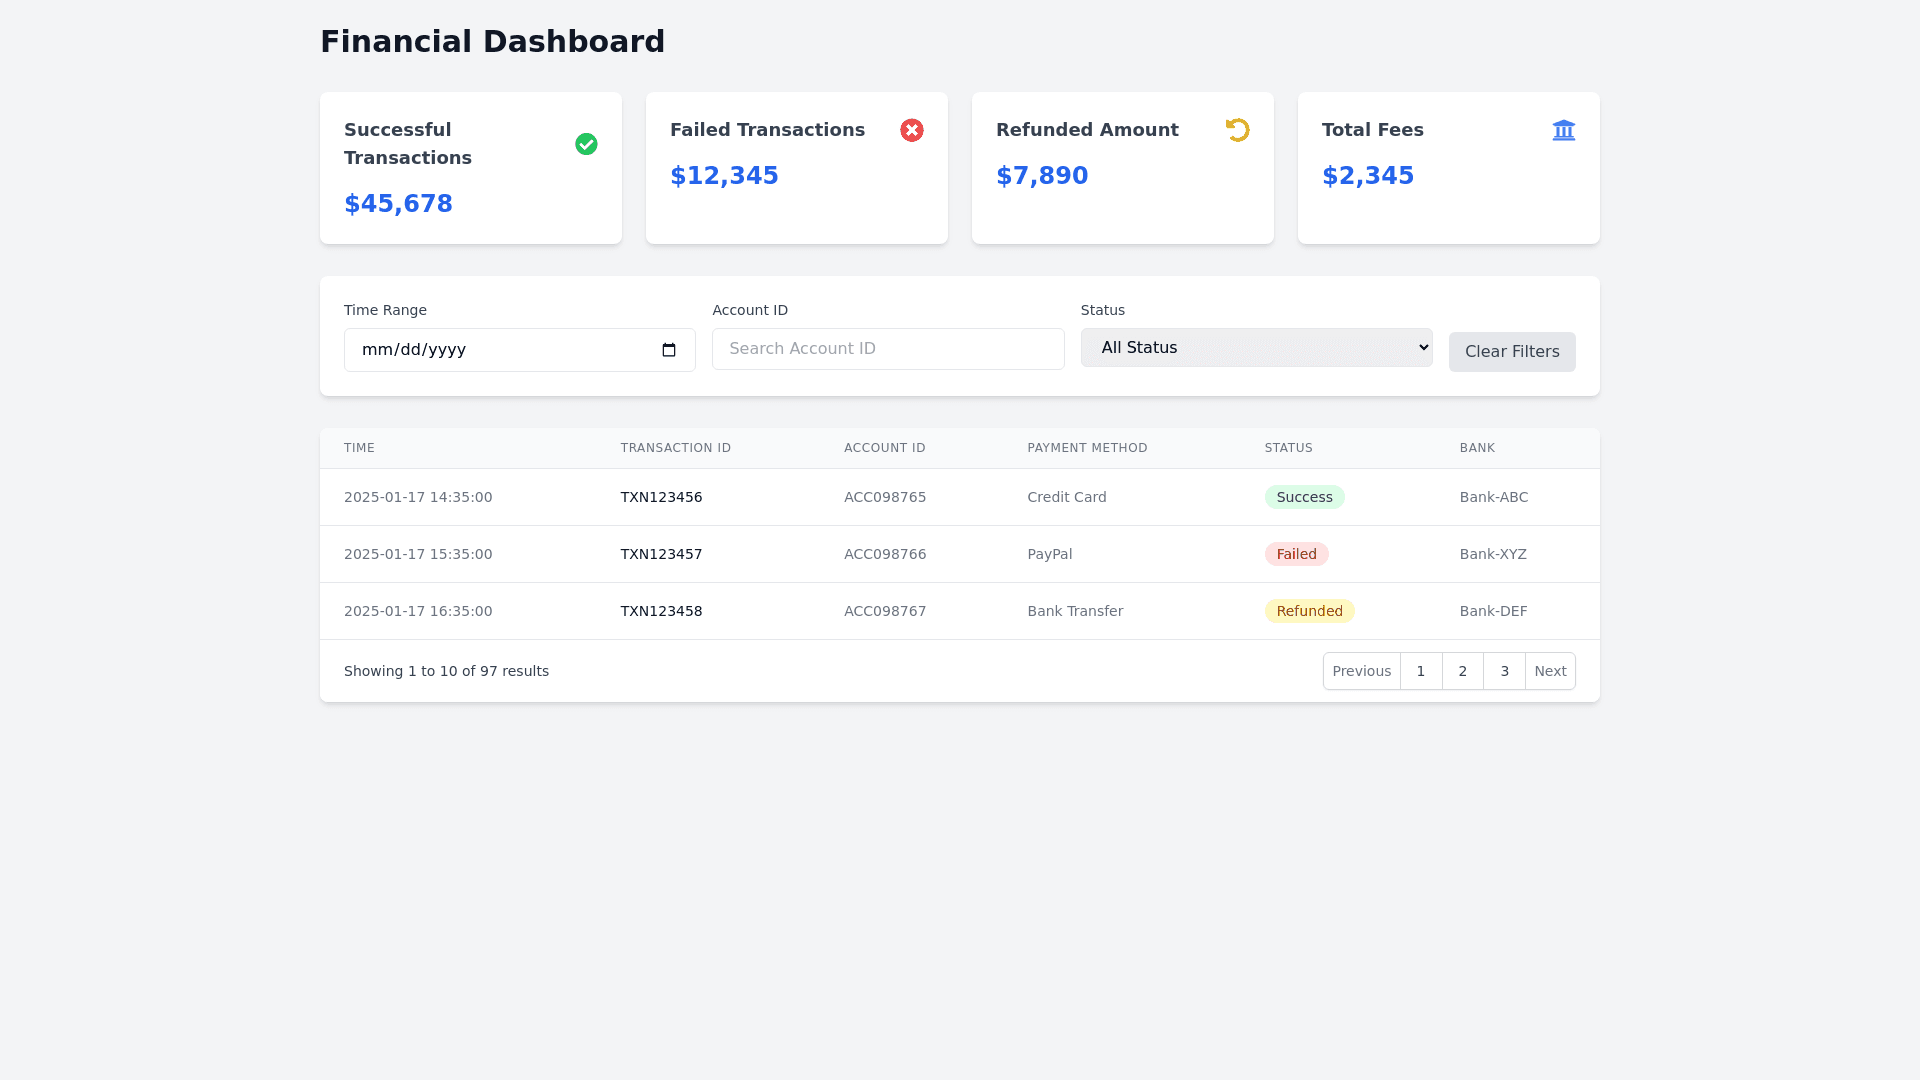
Task: Open the All Status dropdown
Action: tap(1256, 348)
